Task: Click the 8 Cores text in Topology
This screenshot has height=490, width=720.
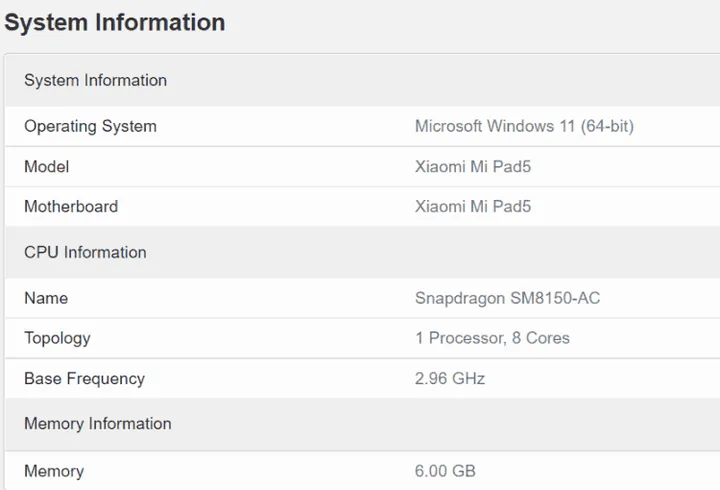Action: (x=540, y=338)
